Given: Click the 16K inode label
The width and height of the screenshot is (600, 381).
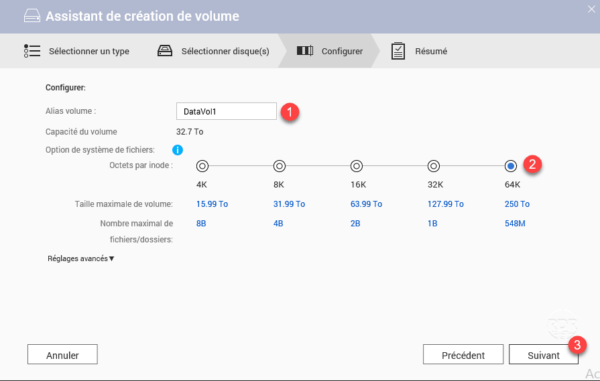Looking at the screenshot, I should coord(358,185).
